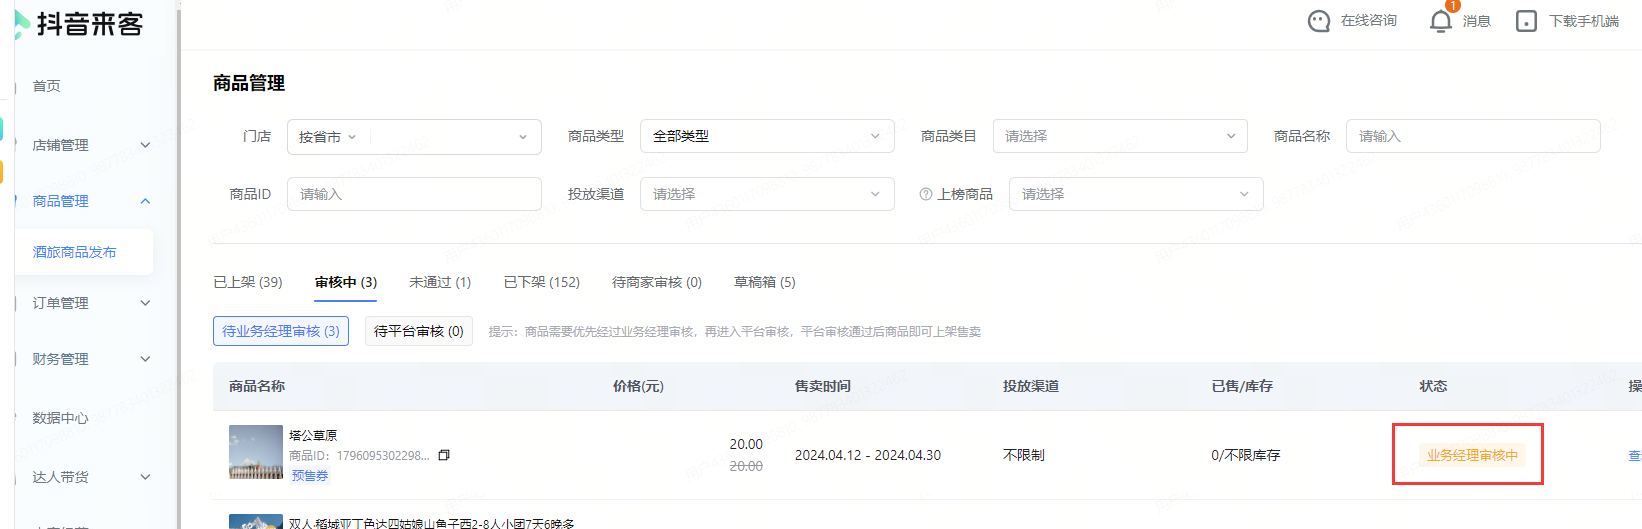Switch to the 已上架 (39) tab

[248, 282]
